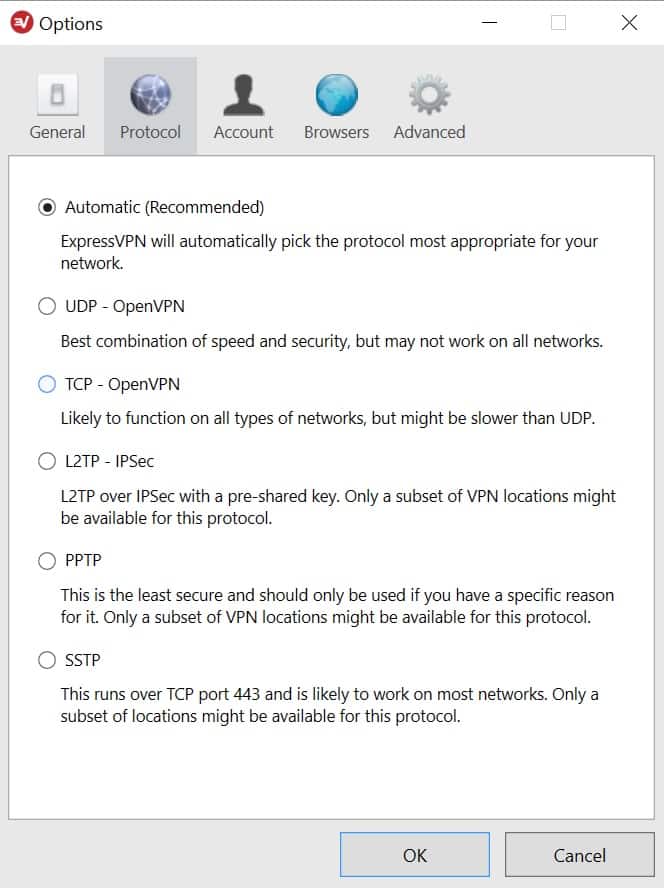This screenshot has width=664, height=888.
Task: Open the General tab switch icon
Action: pyautogui.click(x=57, y=95)
